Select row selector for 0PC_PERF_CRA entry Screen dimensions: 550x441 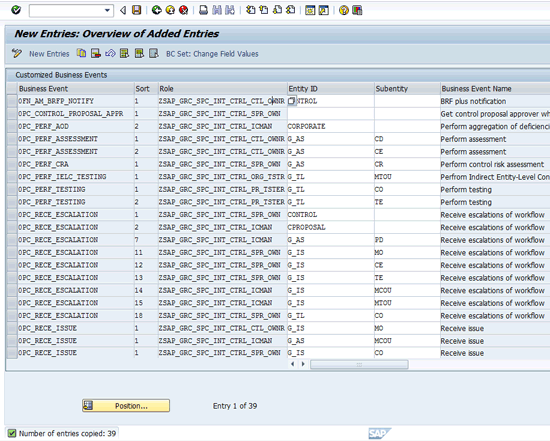(12, 164)
